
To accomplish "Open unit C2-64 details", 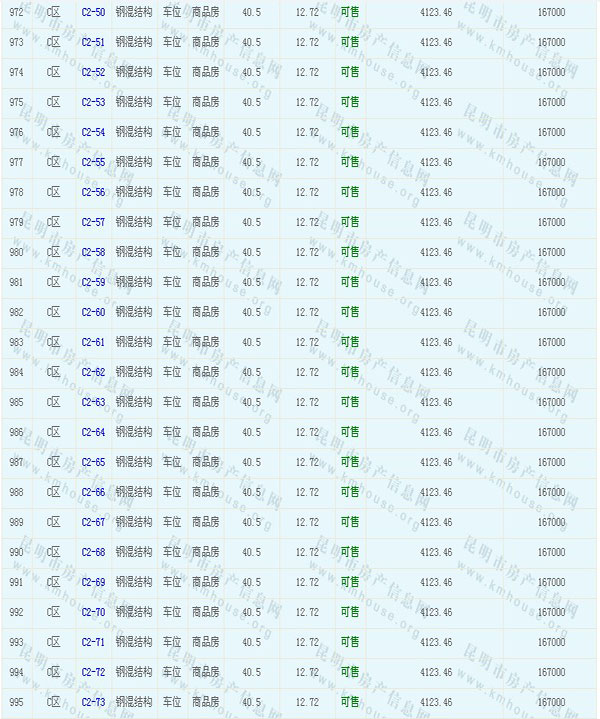I will [x=93, y=432].
